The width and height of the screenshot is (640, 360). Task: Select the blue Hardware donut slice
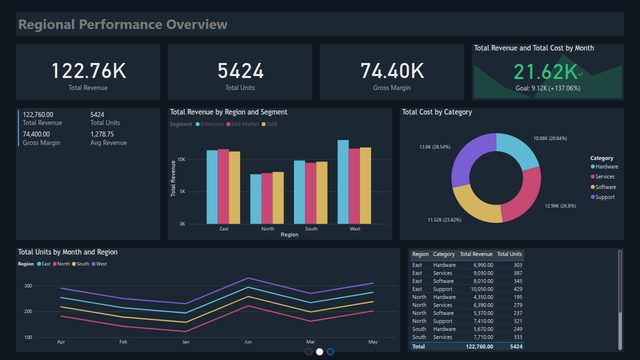point(519,149)
